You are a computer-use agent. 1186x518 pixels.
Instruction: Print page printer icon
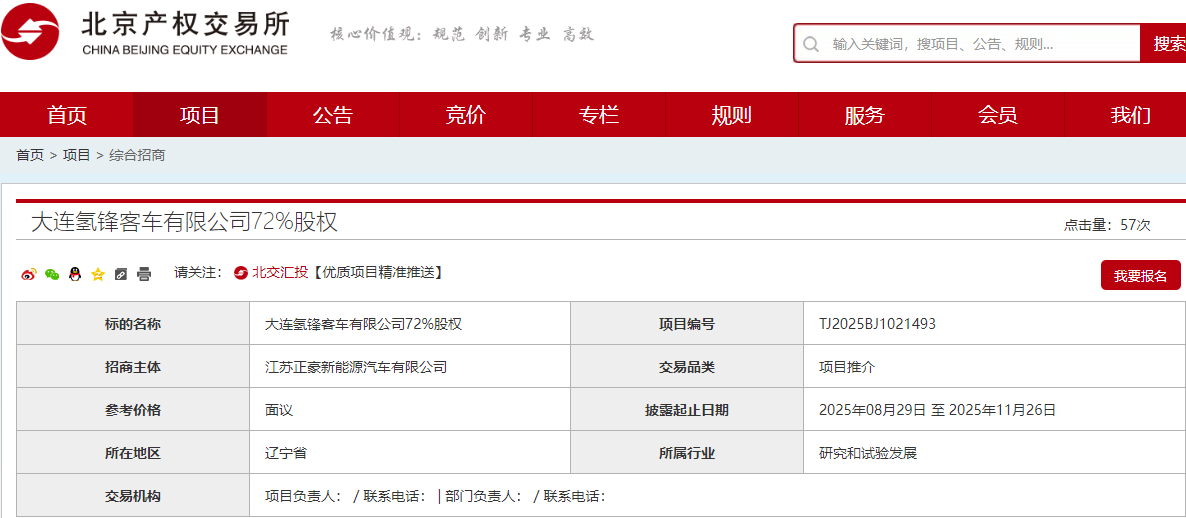click(x=144, y=275)
